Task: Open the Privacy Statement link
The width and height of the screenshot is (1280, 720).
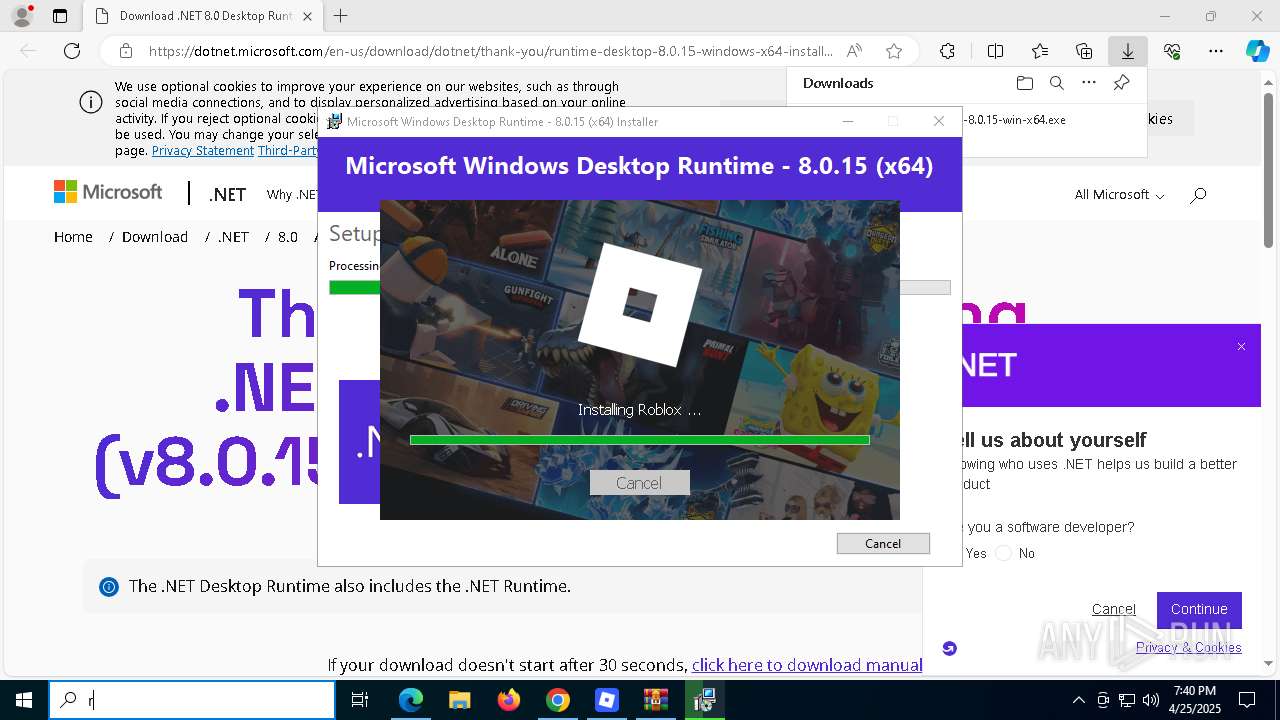Action: pos(203,150)
